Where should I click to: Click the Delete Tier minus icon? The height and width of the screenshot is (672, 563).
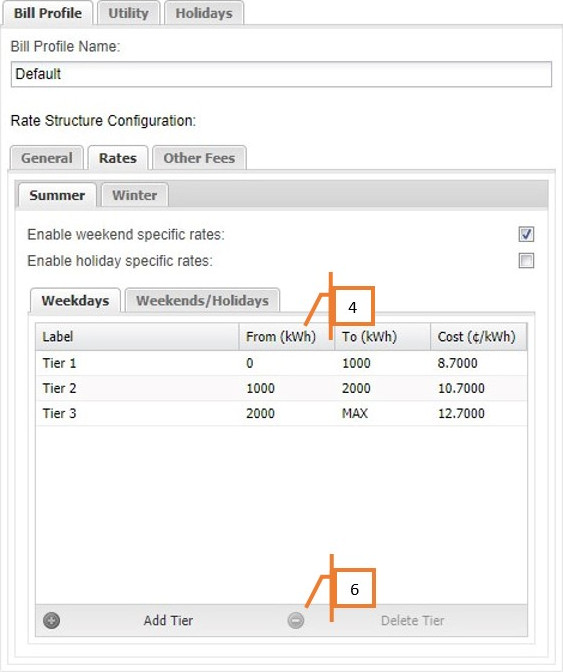[x=296, y=620]
